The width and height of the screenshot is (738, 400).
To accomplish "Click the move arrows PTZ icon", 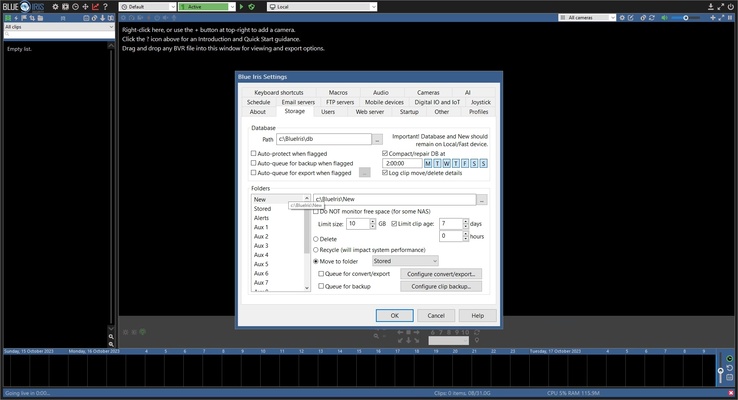I will point(85,7).
